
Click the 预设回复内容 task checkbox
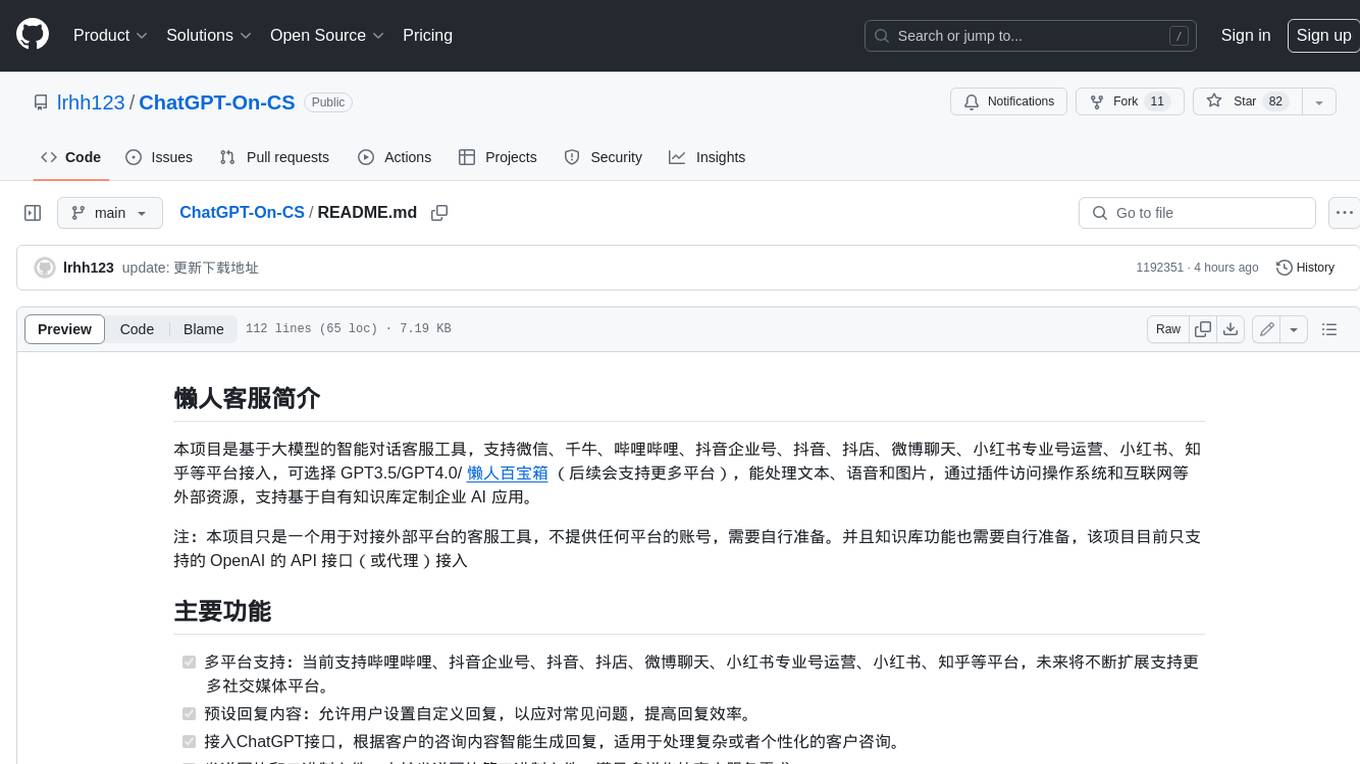(189, 714)
